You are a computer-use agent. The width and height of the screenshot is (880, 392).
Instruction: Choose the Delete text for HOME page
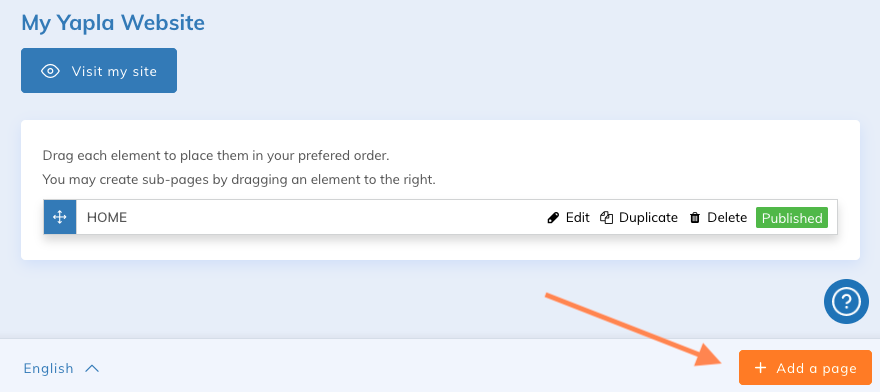[x=727, y=217]
